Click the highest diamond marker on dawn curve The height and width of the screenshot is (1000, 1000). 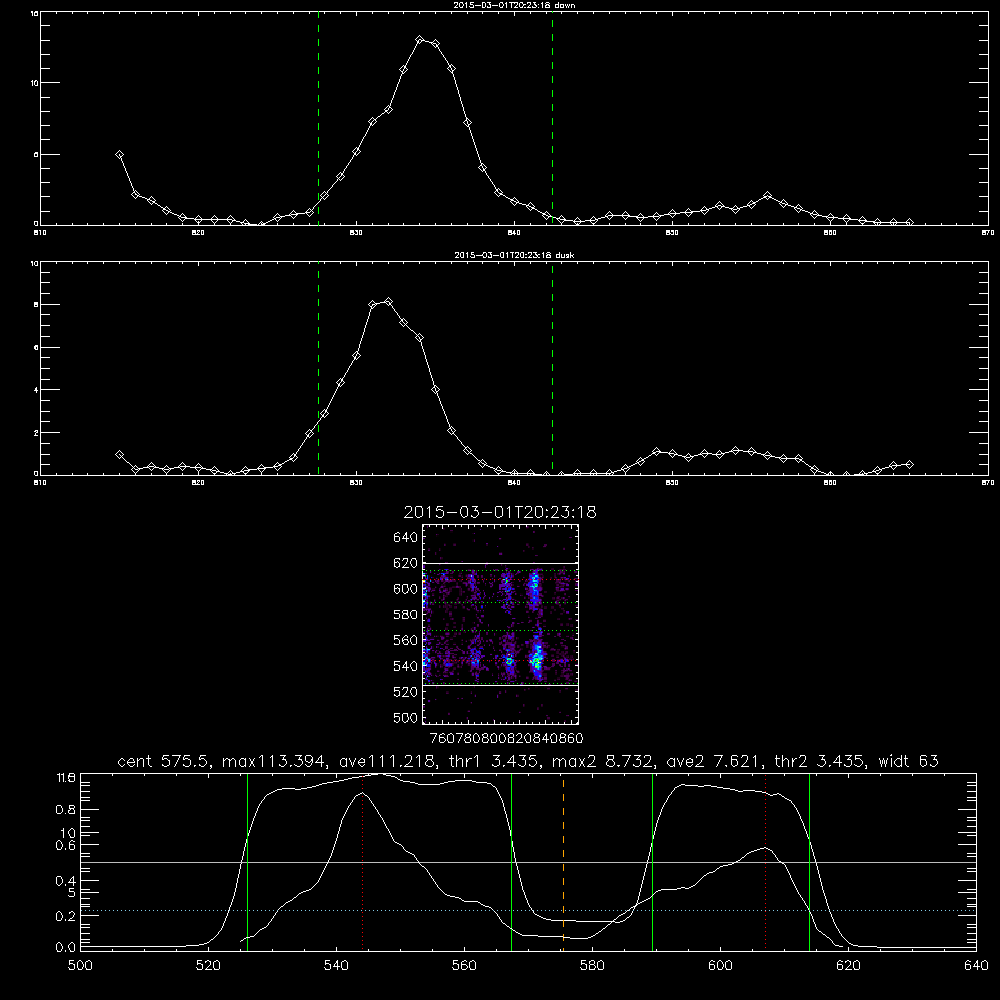pos(420,40)
